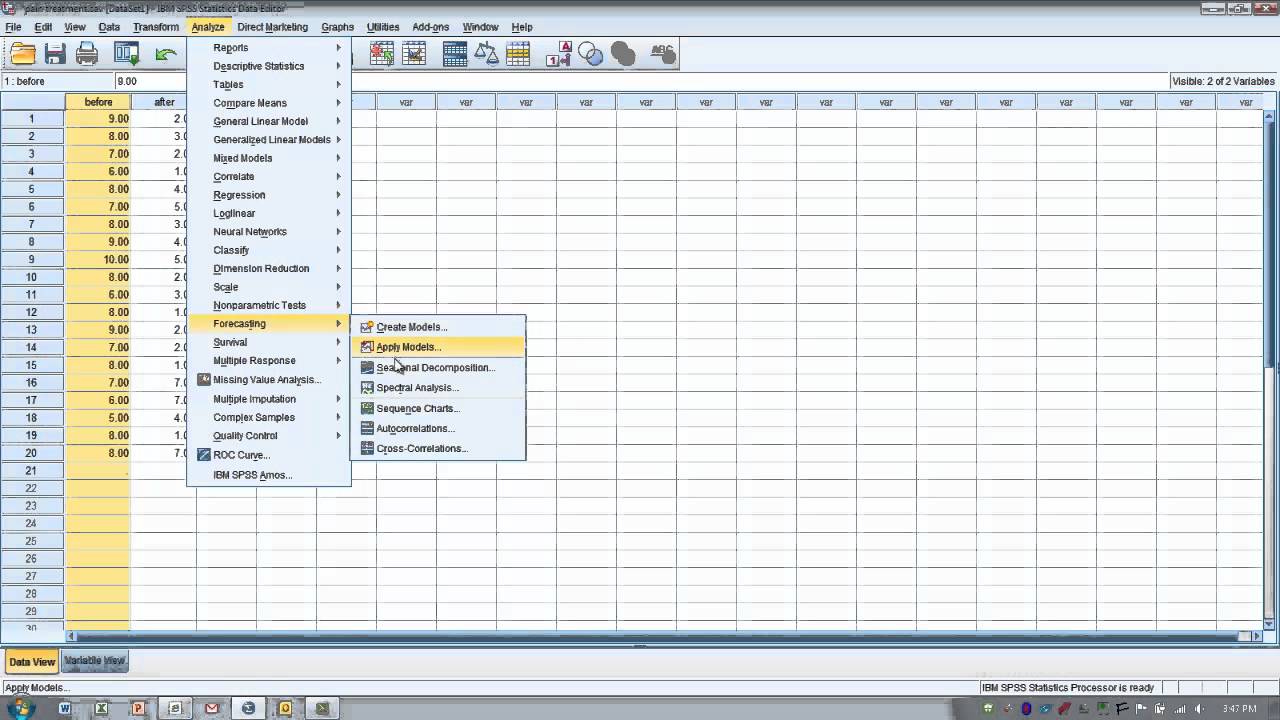Open Add-ons menu

(431, 27)
